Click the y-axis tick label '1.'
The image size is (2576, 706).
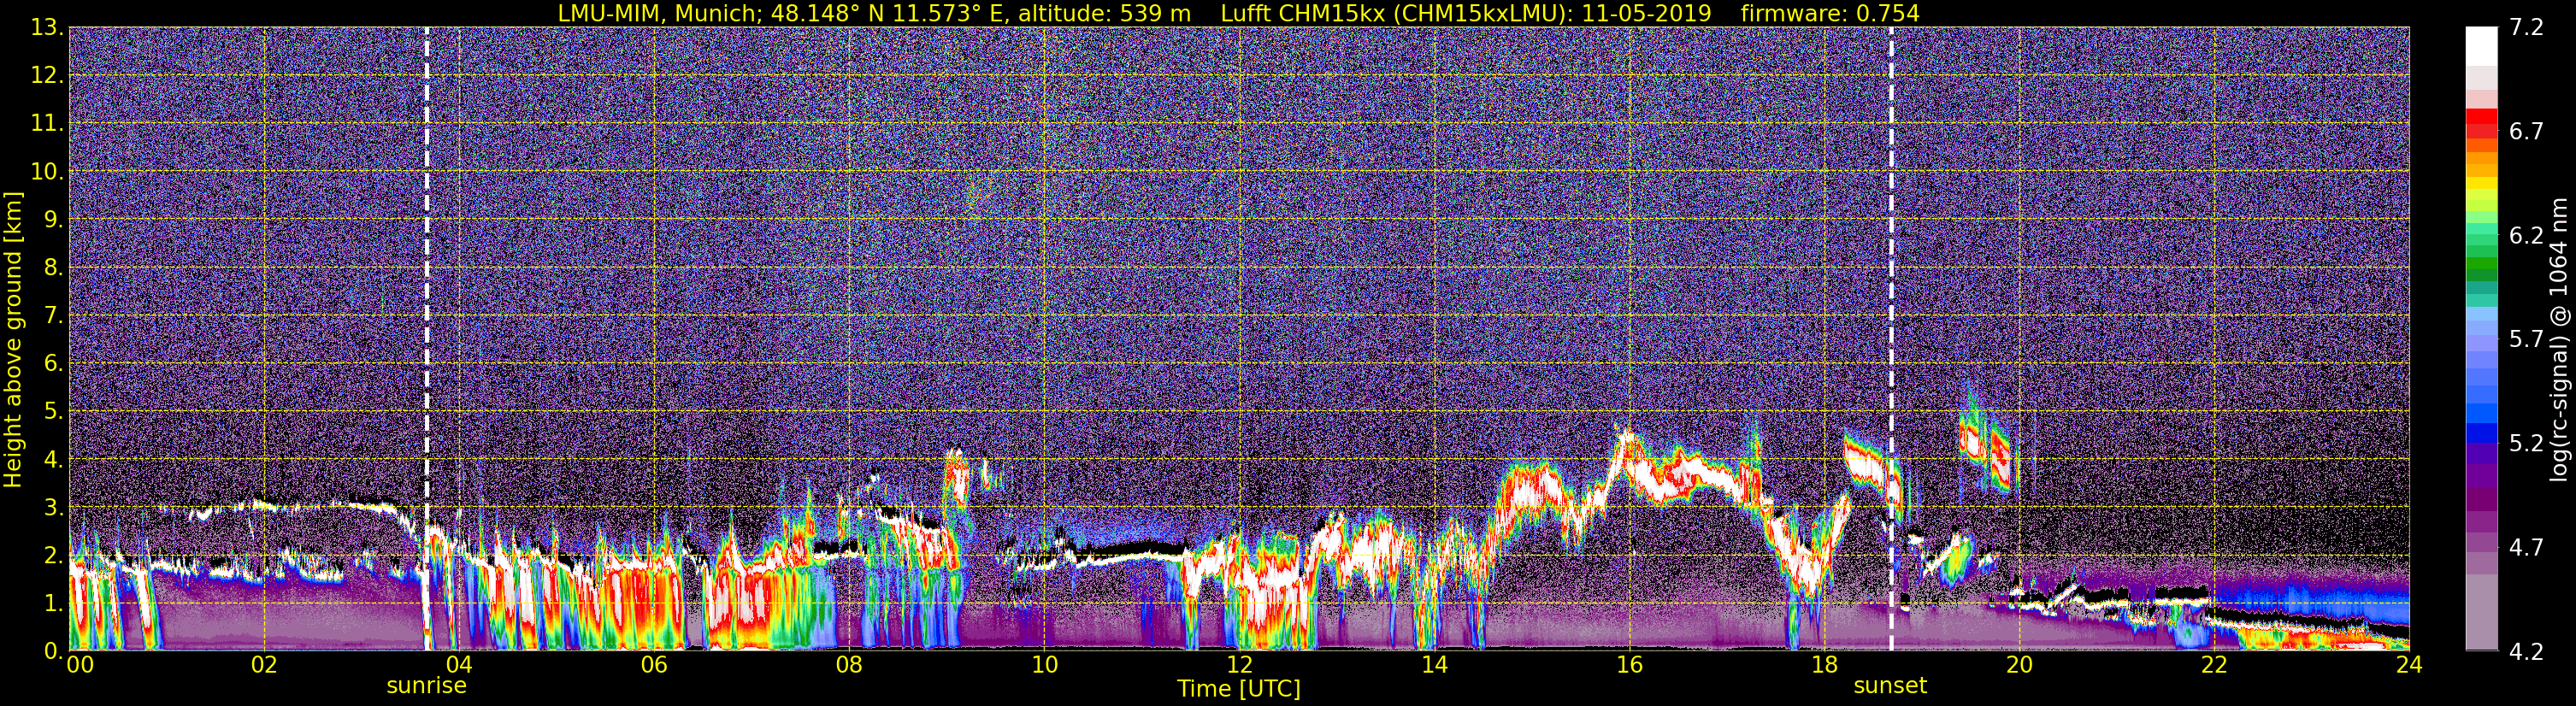53,603
